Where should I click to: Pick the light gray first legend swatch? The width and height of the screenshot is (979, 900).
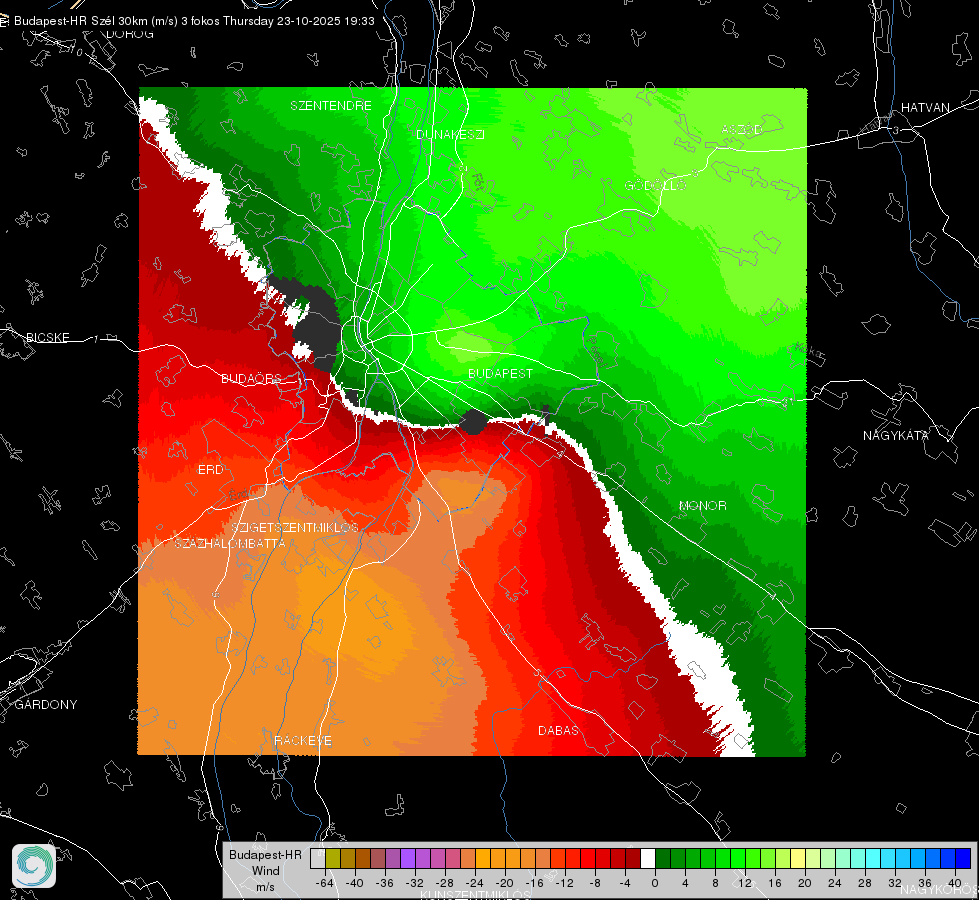(318, 859)
